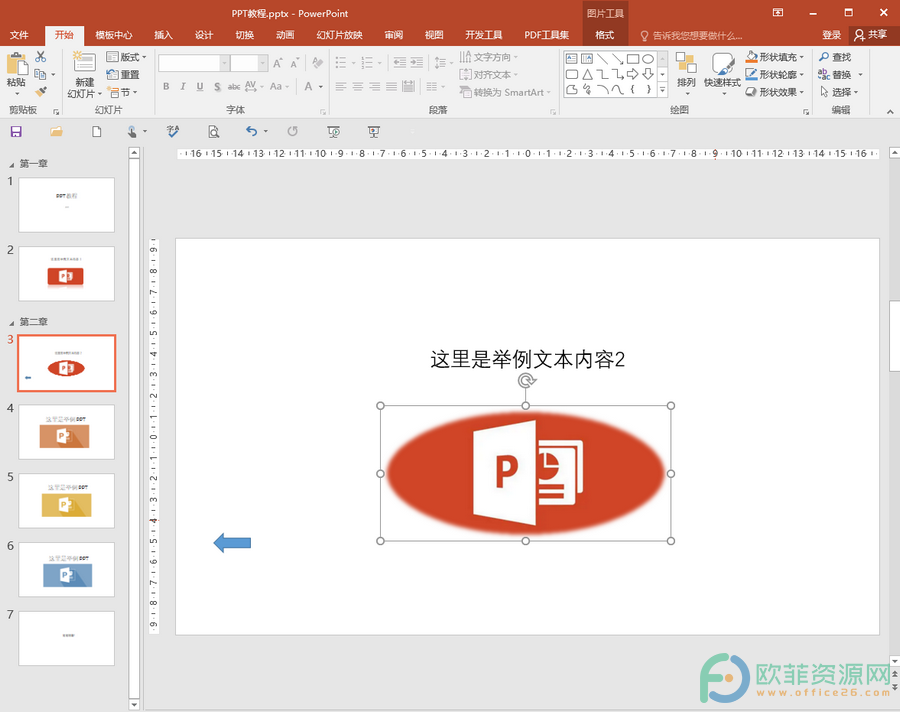Image resolution: width=900 pixels, height=712 pixels.
Task: Open the Section (节) dropdown
Action: click(x=123, y=92)
